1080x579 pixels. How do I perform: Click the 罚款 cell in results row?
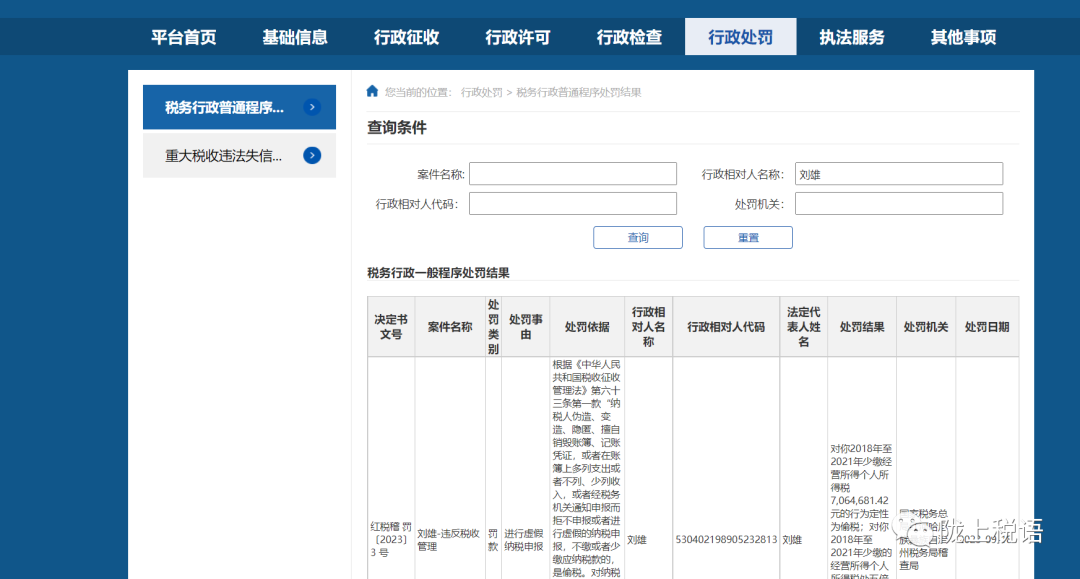click(493, 540)
